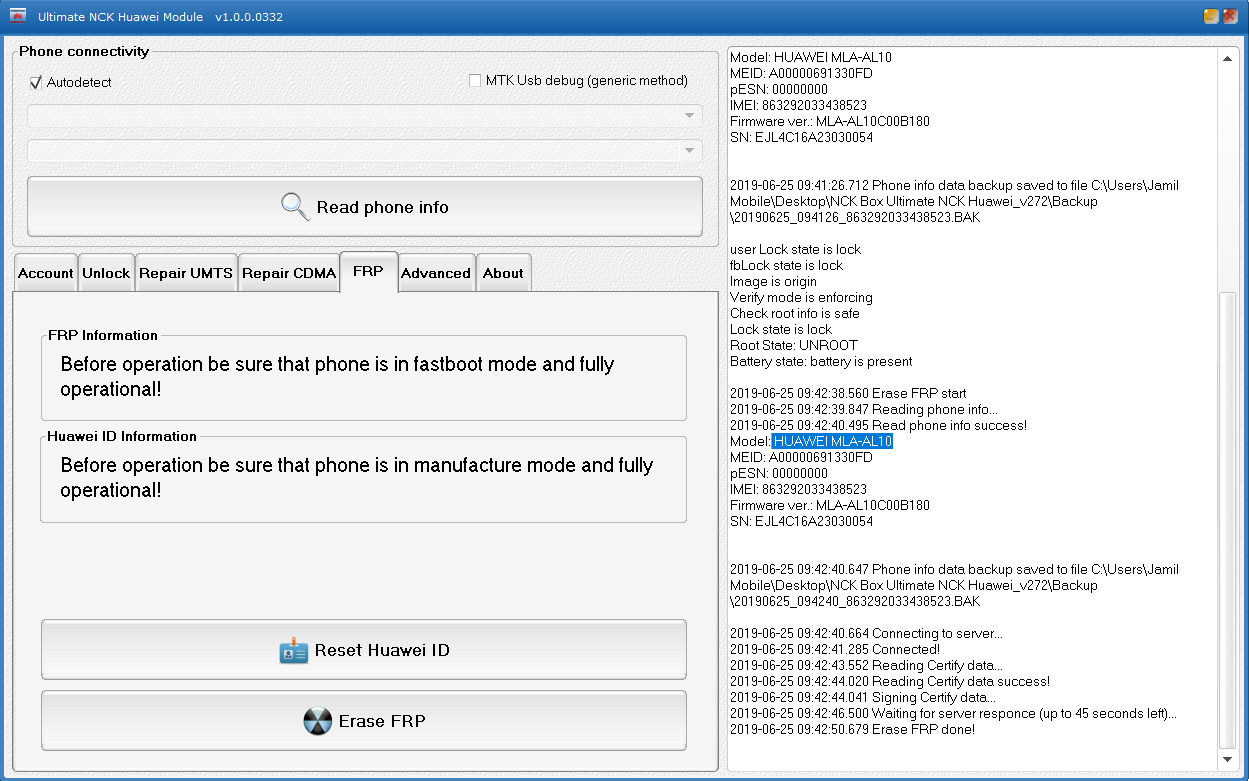Viewport: 1249px width, 781px height.
Task: Click the log panel scrollbar thumb
Action: 1228,520
